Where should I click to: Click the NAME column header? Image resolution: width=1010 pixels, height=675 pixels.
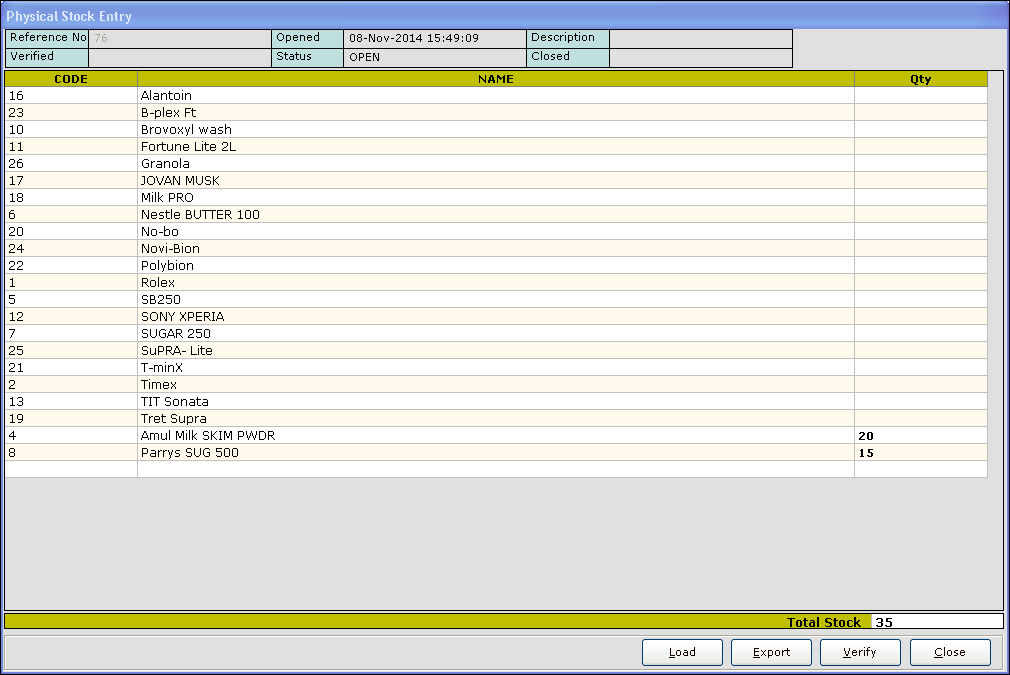click(x=496, y=79)
